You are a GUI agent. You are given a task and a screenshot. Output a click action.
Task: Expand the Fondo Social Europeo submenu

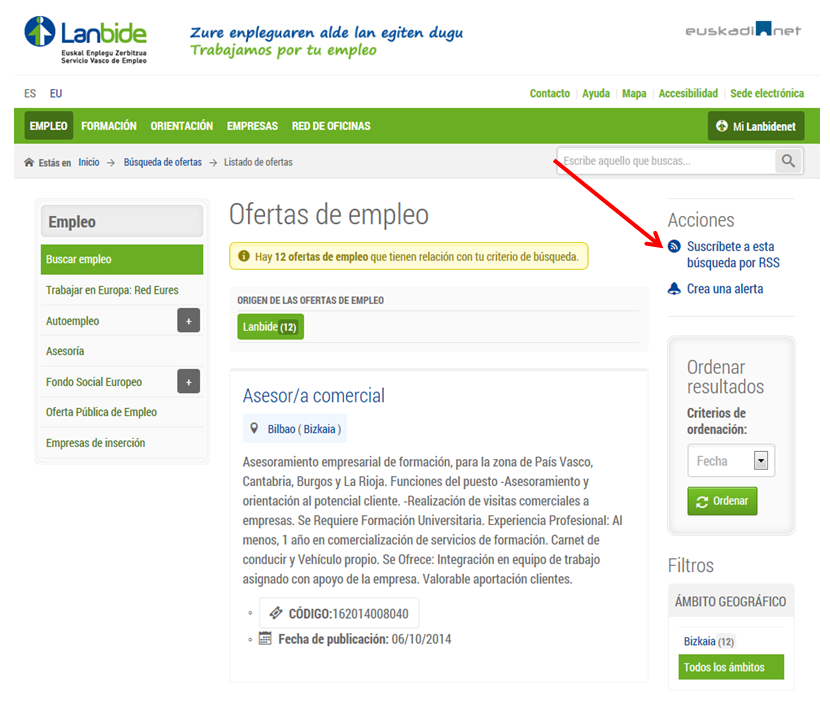point(188,382)
